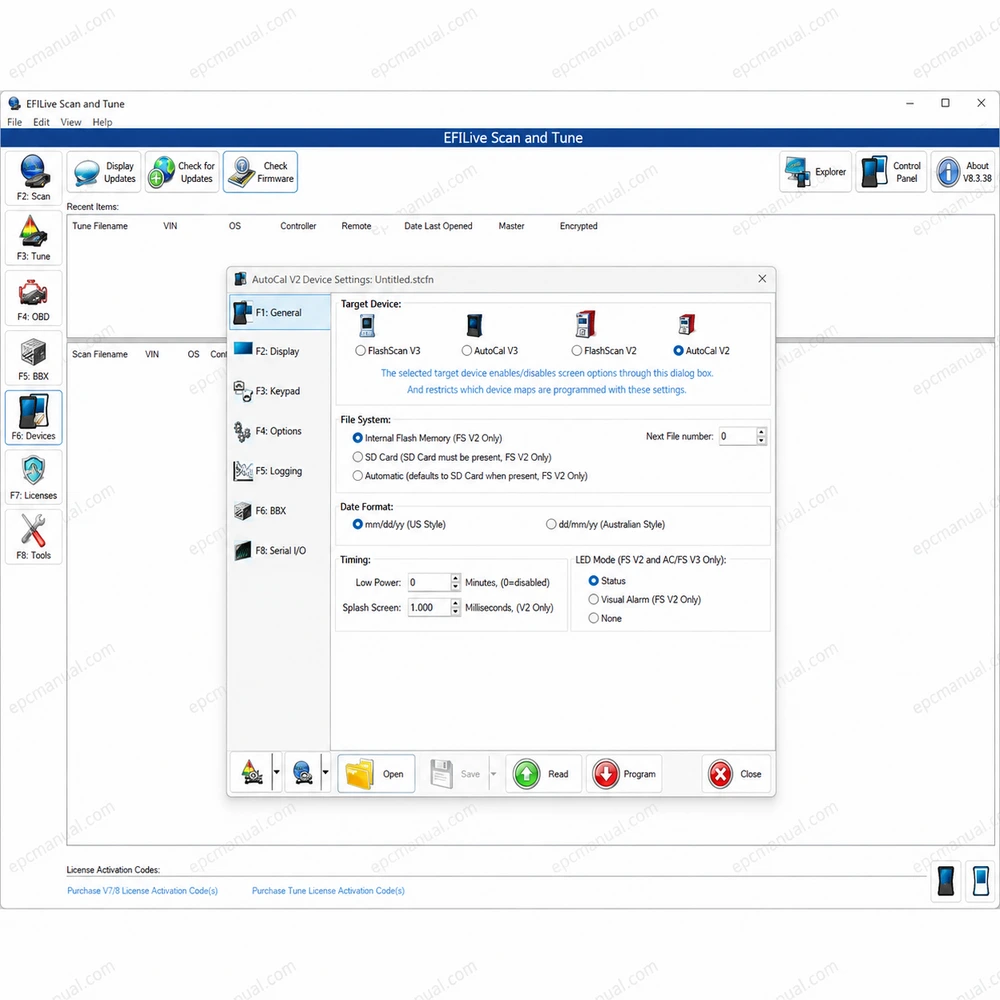The image size is (1000, 1000).
Task: Open the F8: Tools sidebar icon
Action: click(33, 537)
